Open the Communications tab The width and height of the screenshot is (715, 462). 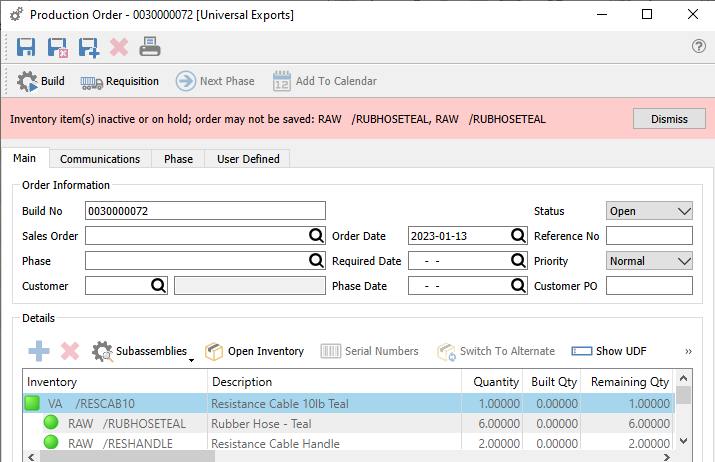point(100,159)
